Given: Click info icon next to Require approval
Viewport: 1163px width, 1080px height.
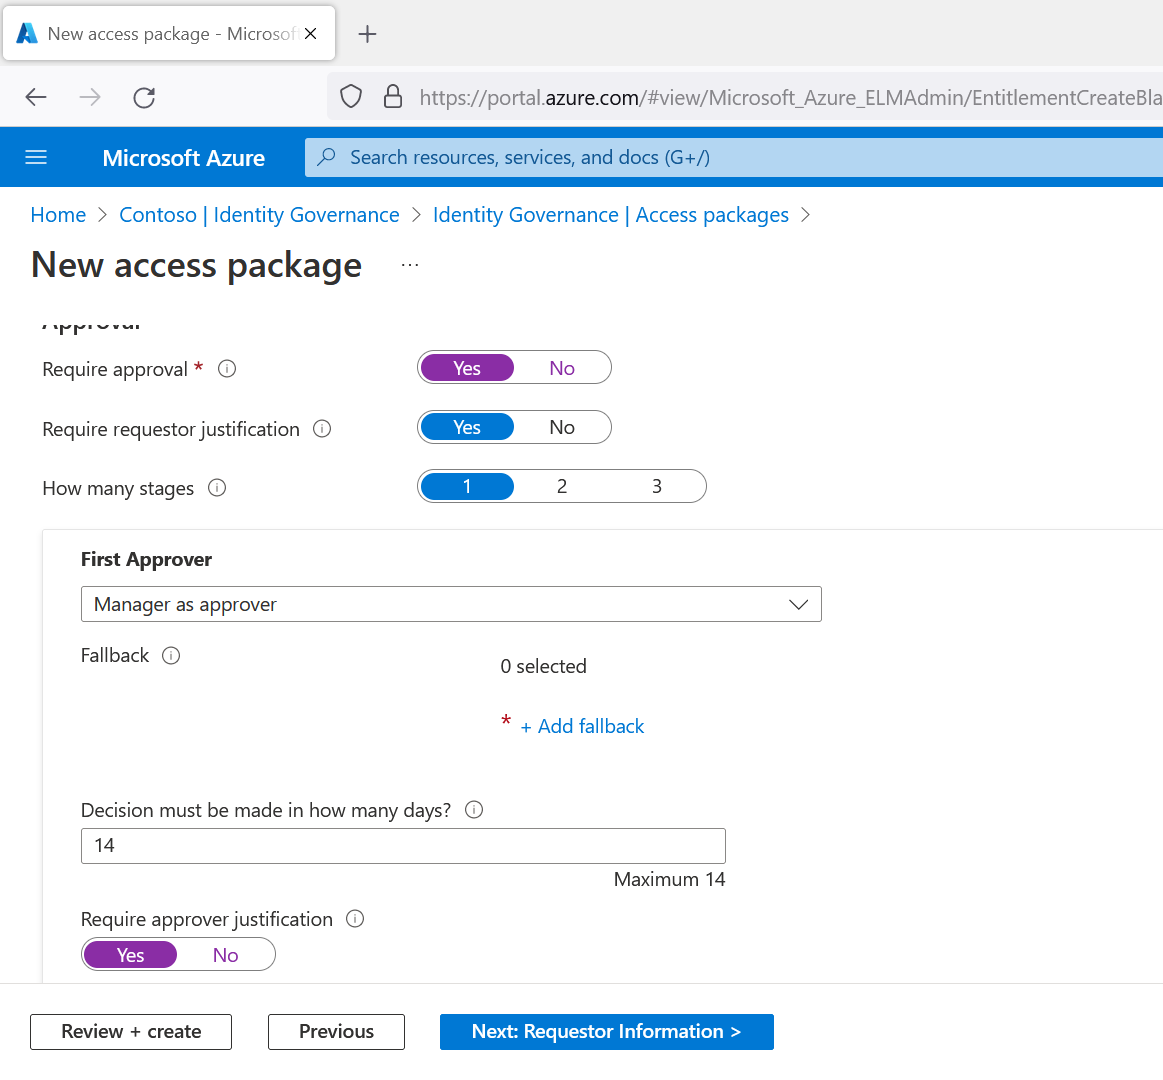Looking at the screenshot, I should [227, 369].
